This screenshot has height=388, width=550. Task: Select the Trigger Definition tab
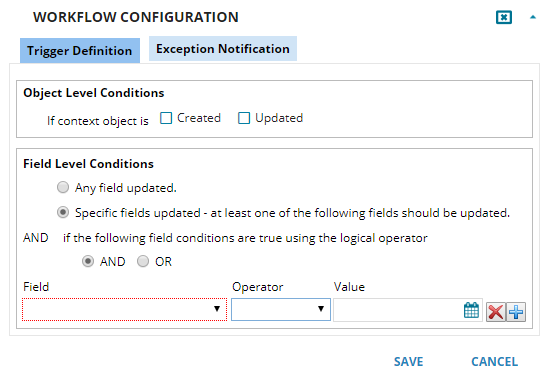[80, 51]
